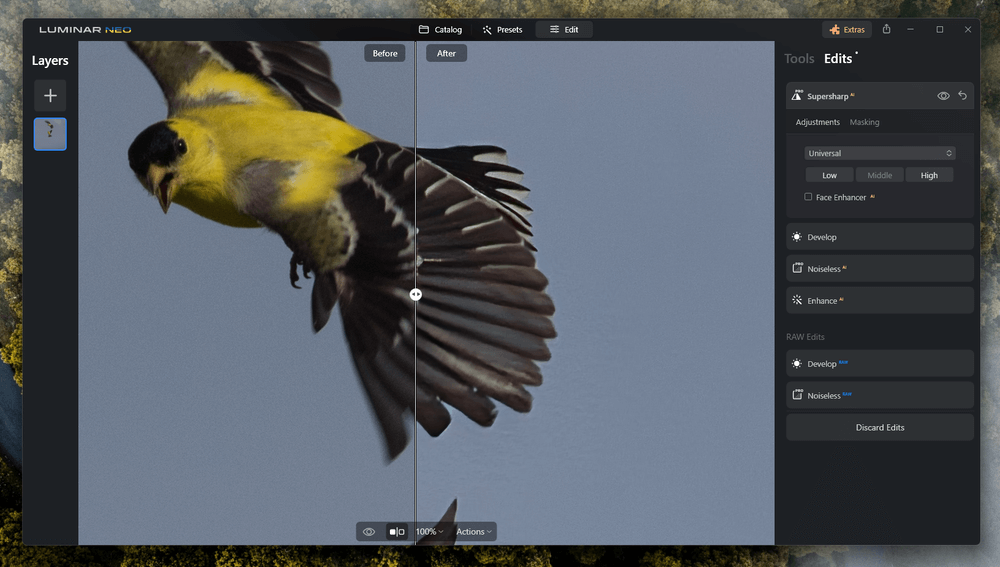Screen dimensions: 1000x567
Task: Open the Catalog tab
Action: (x=440, y=29)
